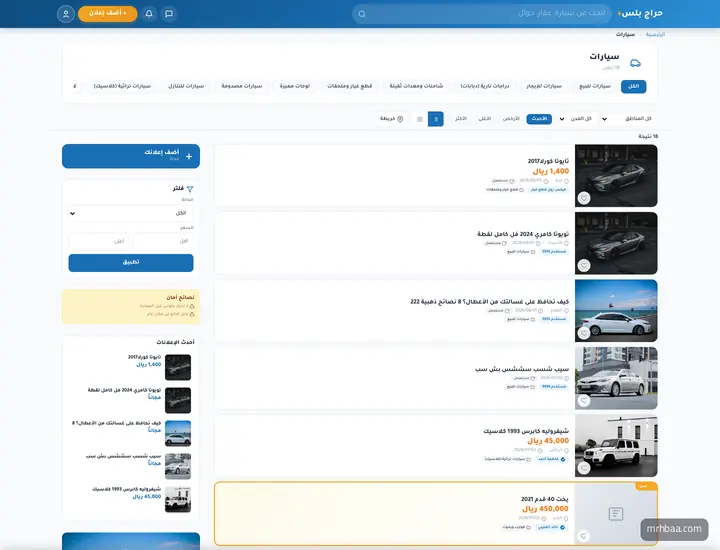Screen dimensions: 720x550
Task: Click the تطبيق apply filter button
Action: [x=131, y=263]
